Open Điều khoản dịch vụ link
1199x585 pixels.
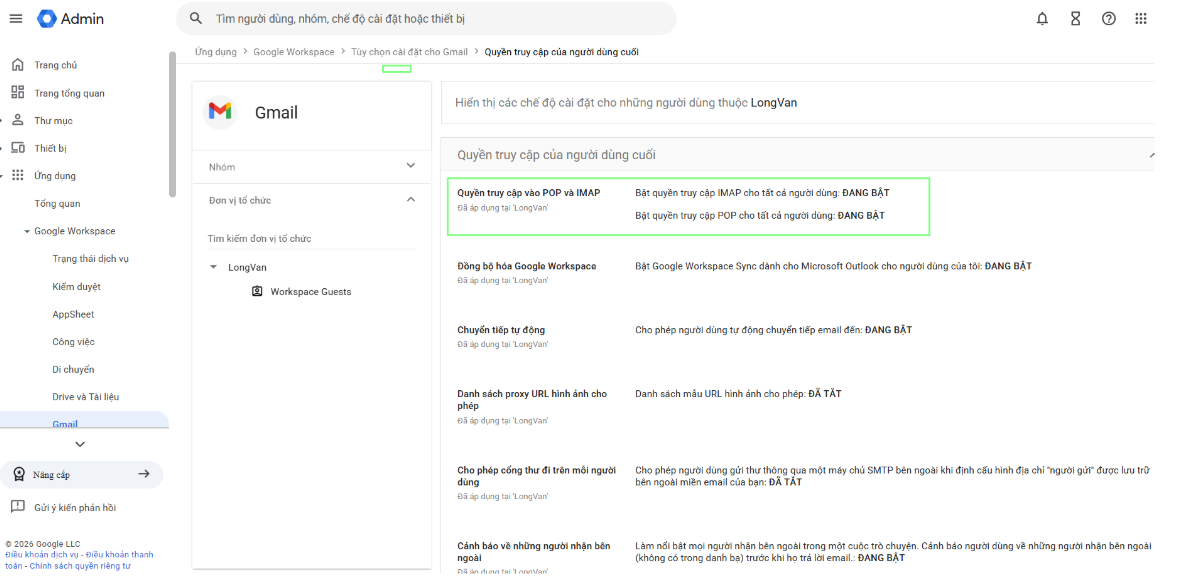pyautogui.click(x=42, y=554)
